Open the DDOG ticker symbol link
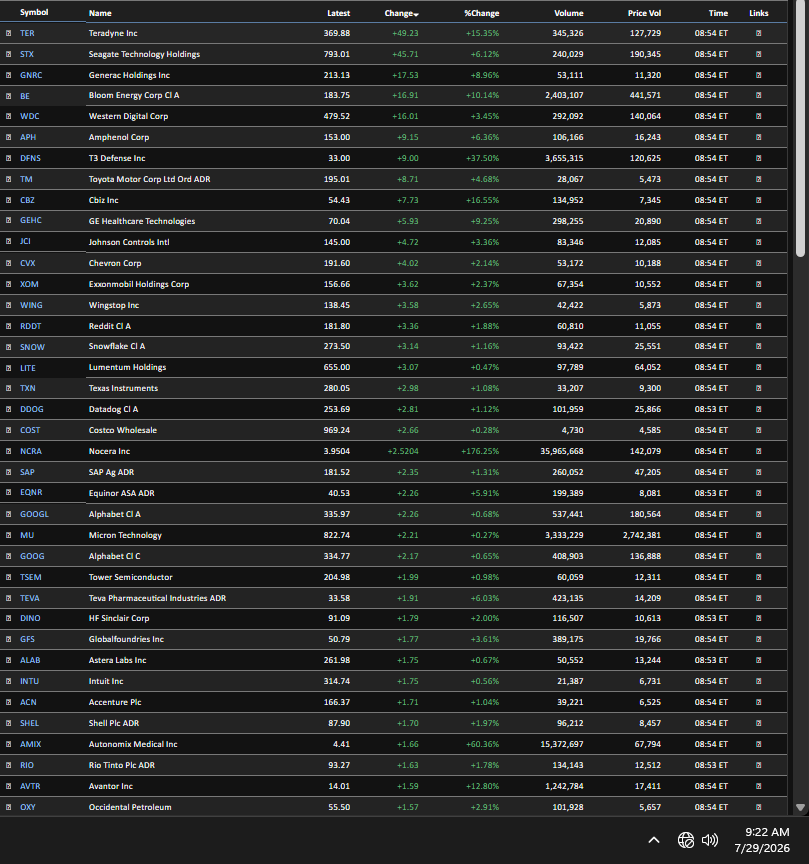This screenshot has height=864, width=809. [x=31, y=409]
